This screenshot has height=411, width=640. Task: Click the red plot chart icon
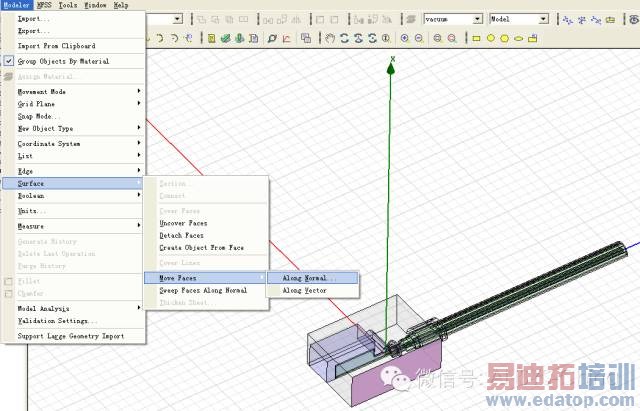(x=287, y=38)
